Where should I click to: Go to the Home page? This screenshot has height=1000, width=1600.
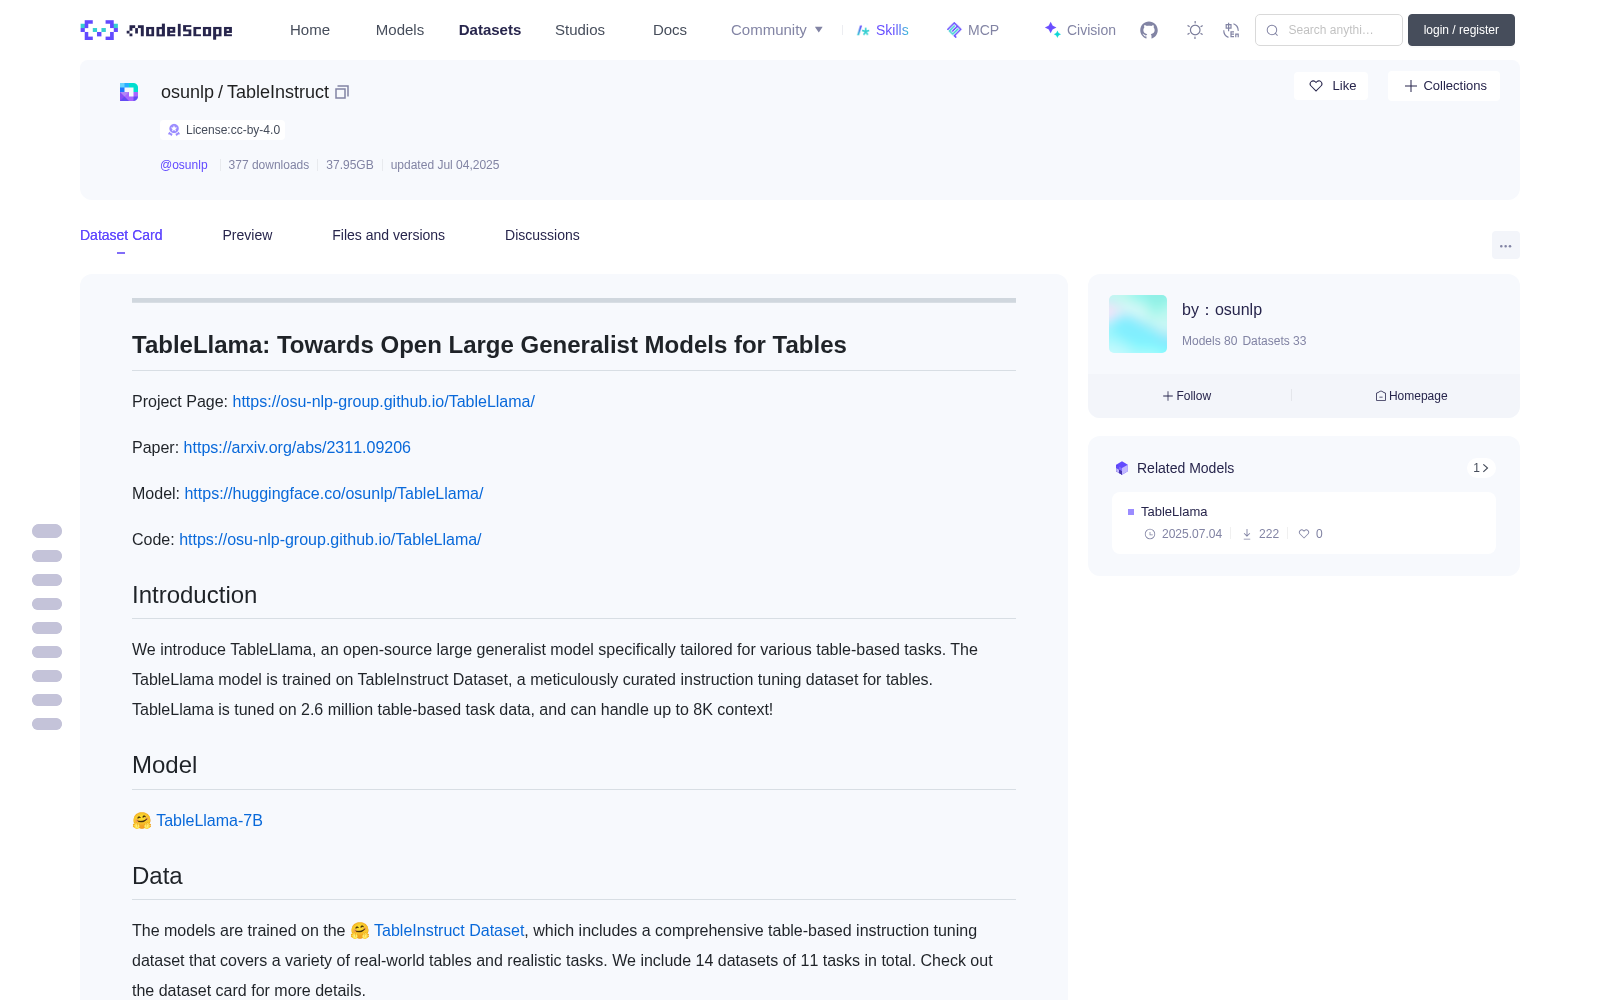[310, 30]
